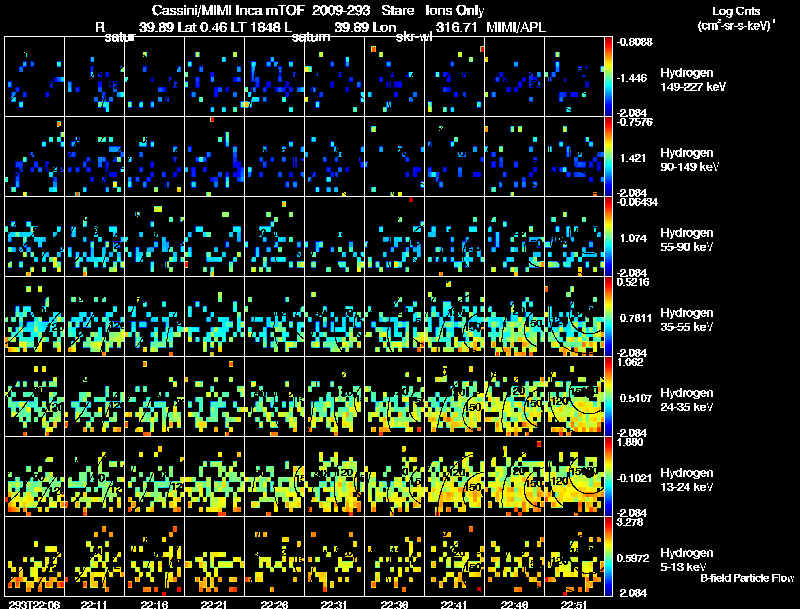Screen dimensions: 800x609
Task: Select the 22:06 panel in 149-227 keV row
Action: click(34, 77)
